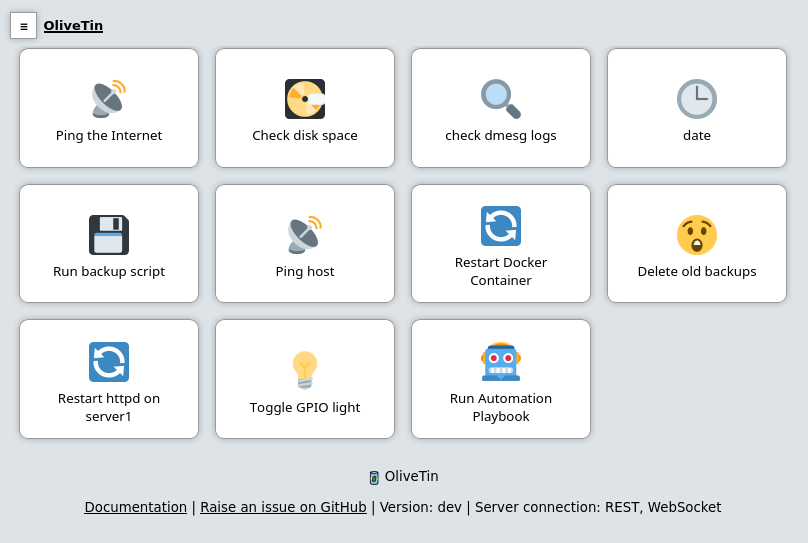
Task: Click the refresh icon for Restart httpd on server1
Action: [109, 362]
